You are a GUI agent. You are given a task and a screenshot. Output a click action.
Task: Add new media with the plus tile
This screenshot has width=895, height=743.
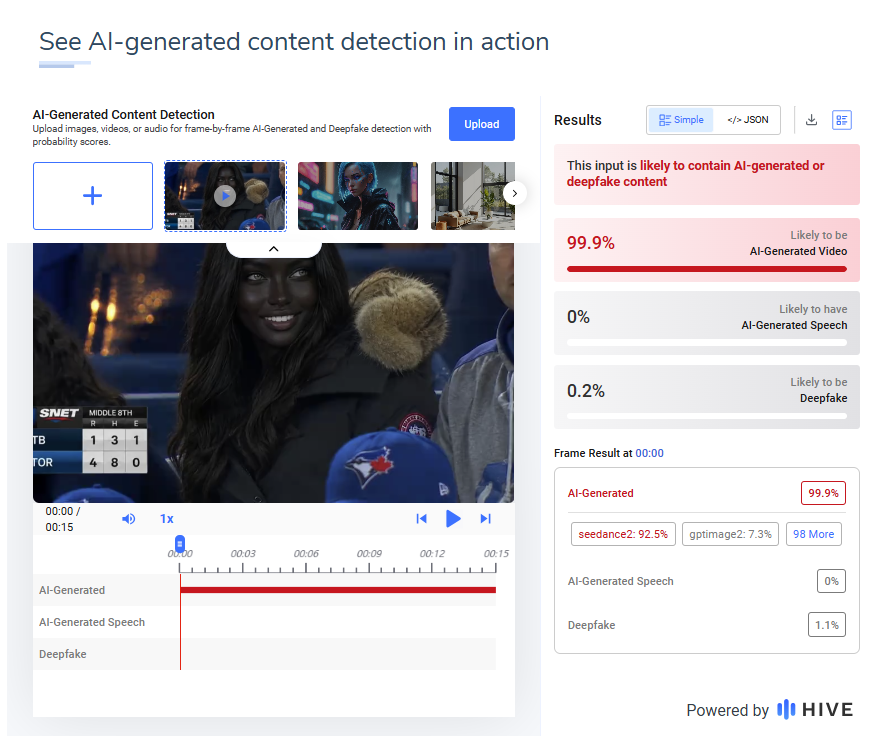(x=92, y=196)
